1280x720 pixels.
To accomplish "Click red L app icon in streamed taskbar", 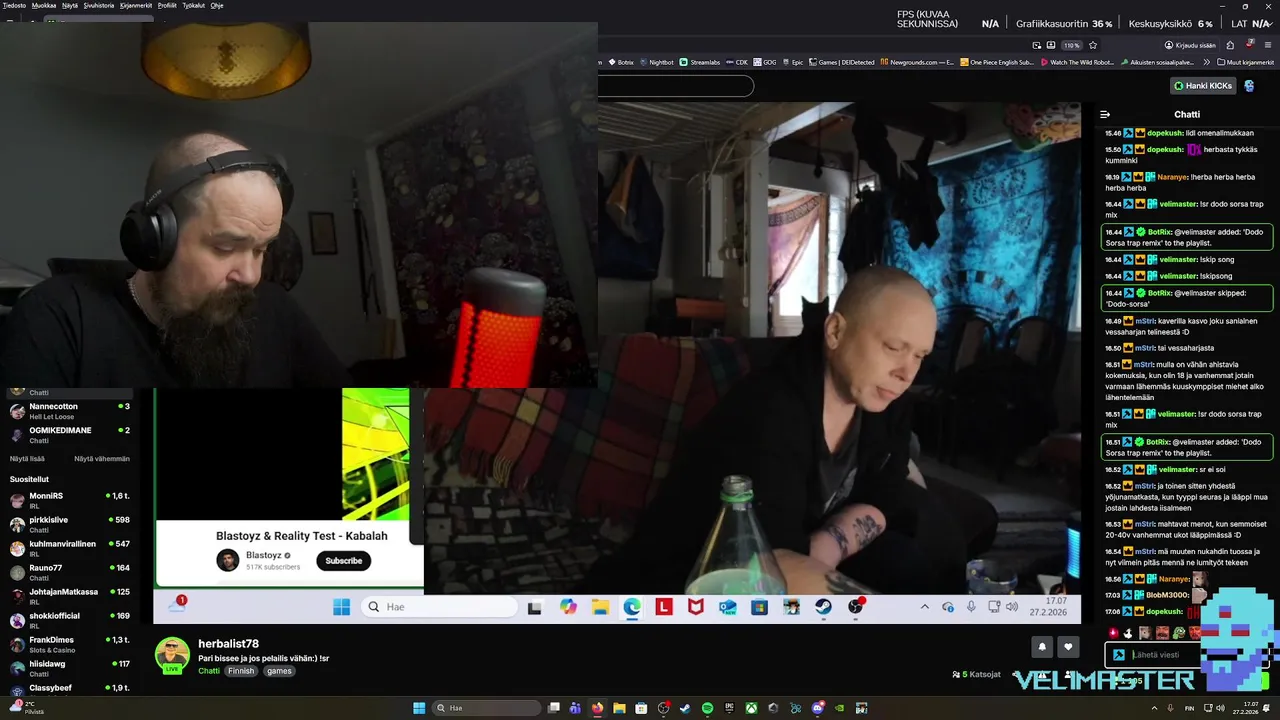I will (664, 607).
